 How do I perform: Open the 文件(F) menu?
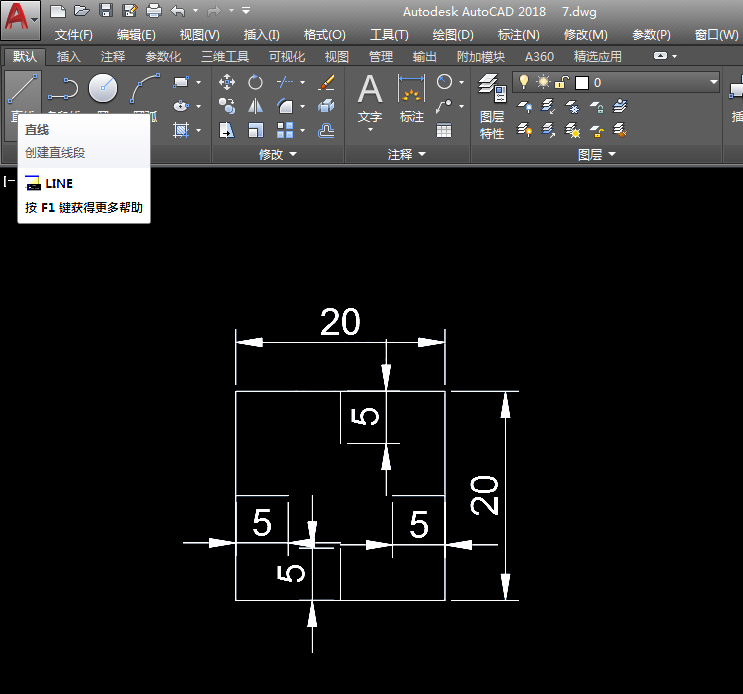74,34
